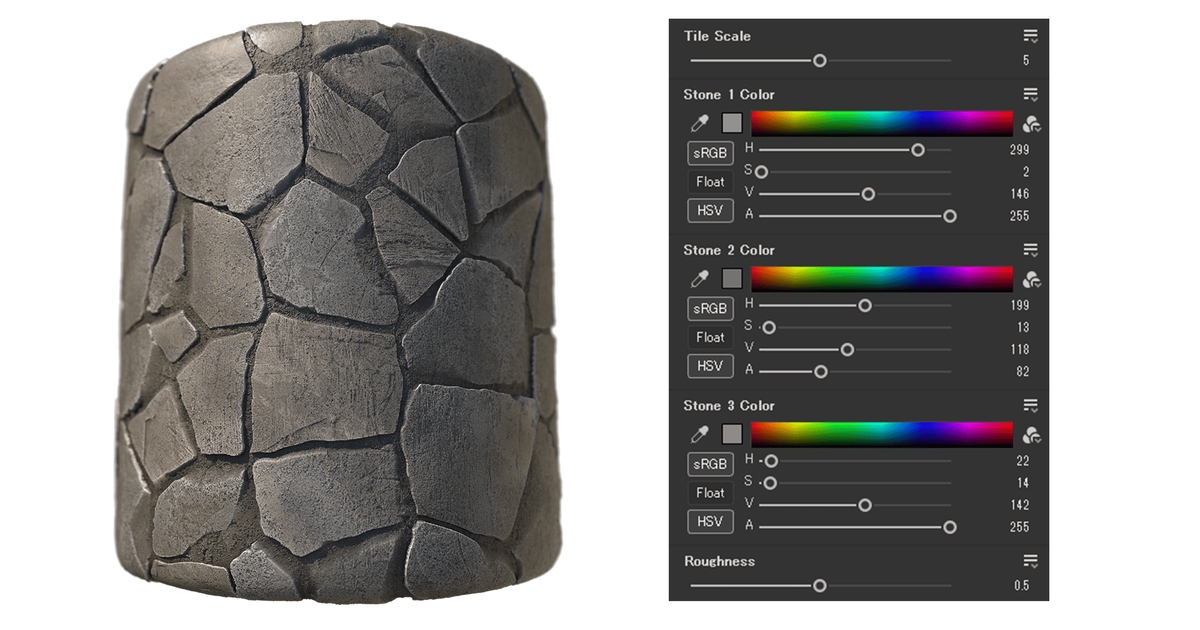Screen dimensions: 1200x630
Task: Click the Stone 1 Color gray swatch
Action: click(732, 123)
